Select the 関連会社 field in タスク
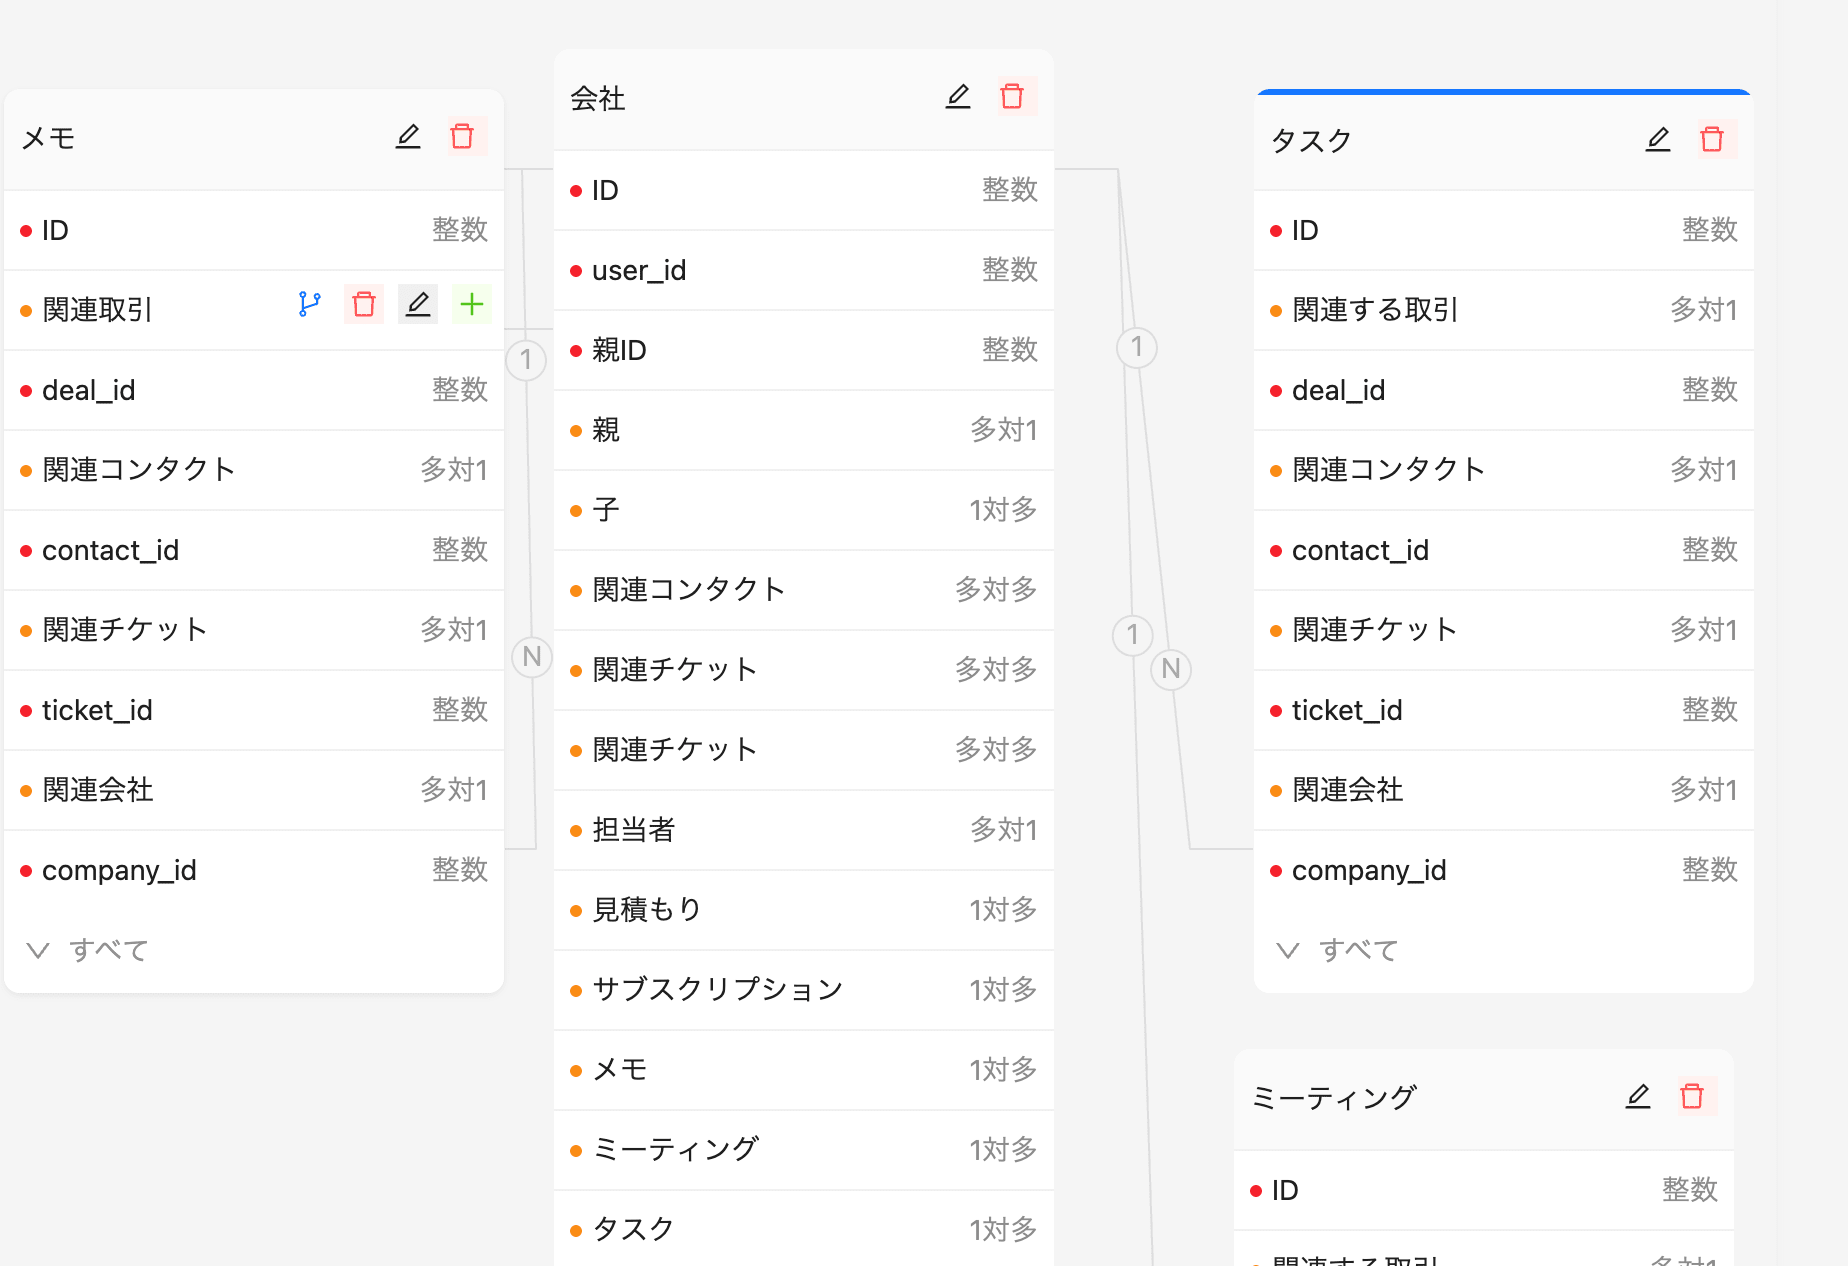 (x=1504, y=790)
